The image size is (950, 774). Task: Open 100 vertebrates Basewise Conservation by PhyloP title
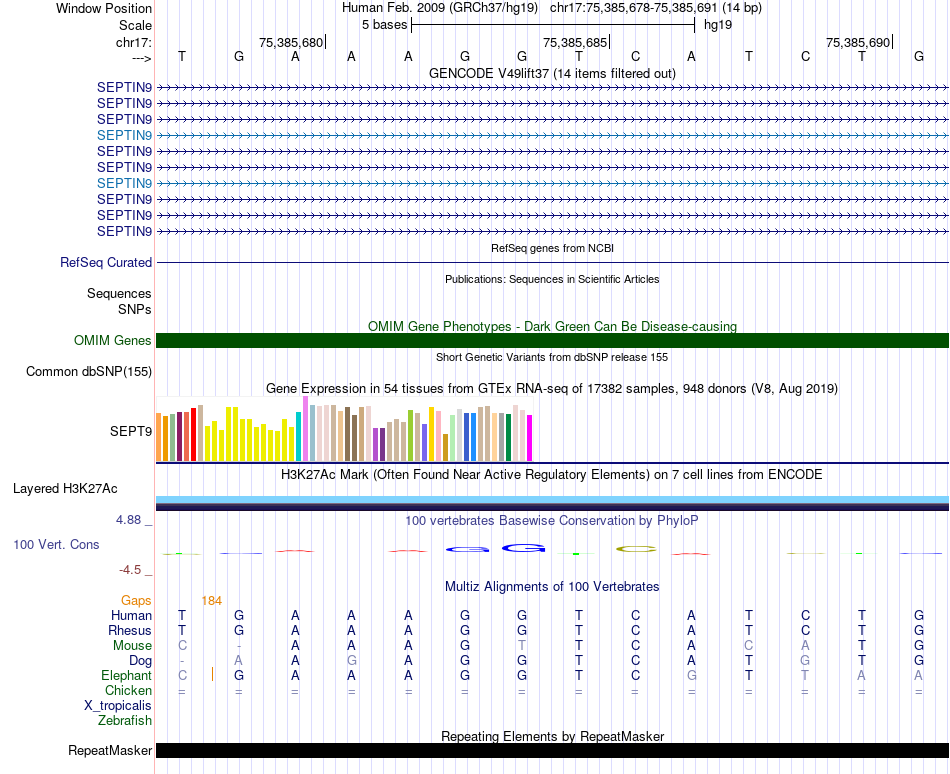pyautogui.click(x=552, y=520)
